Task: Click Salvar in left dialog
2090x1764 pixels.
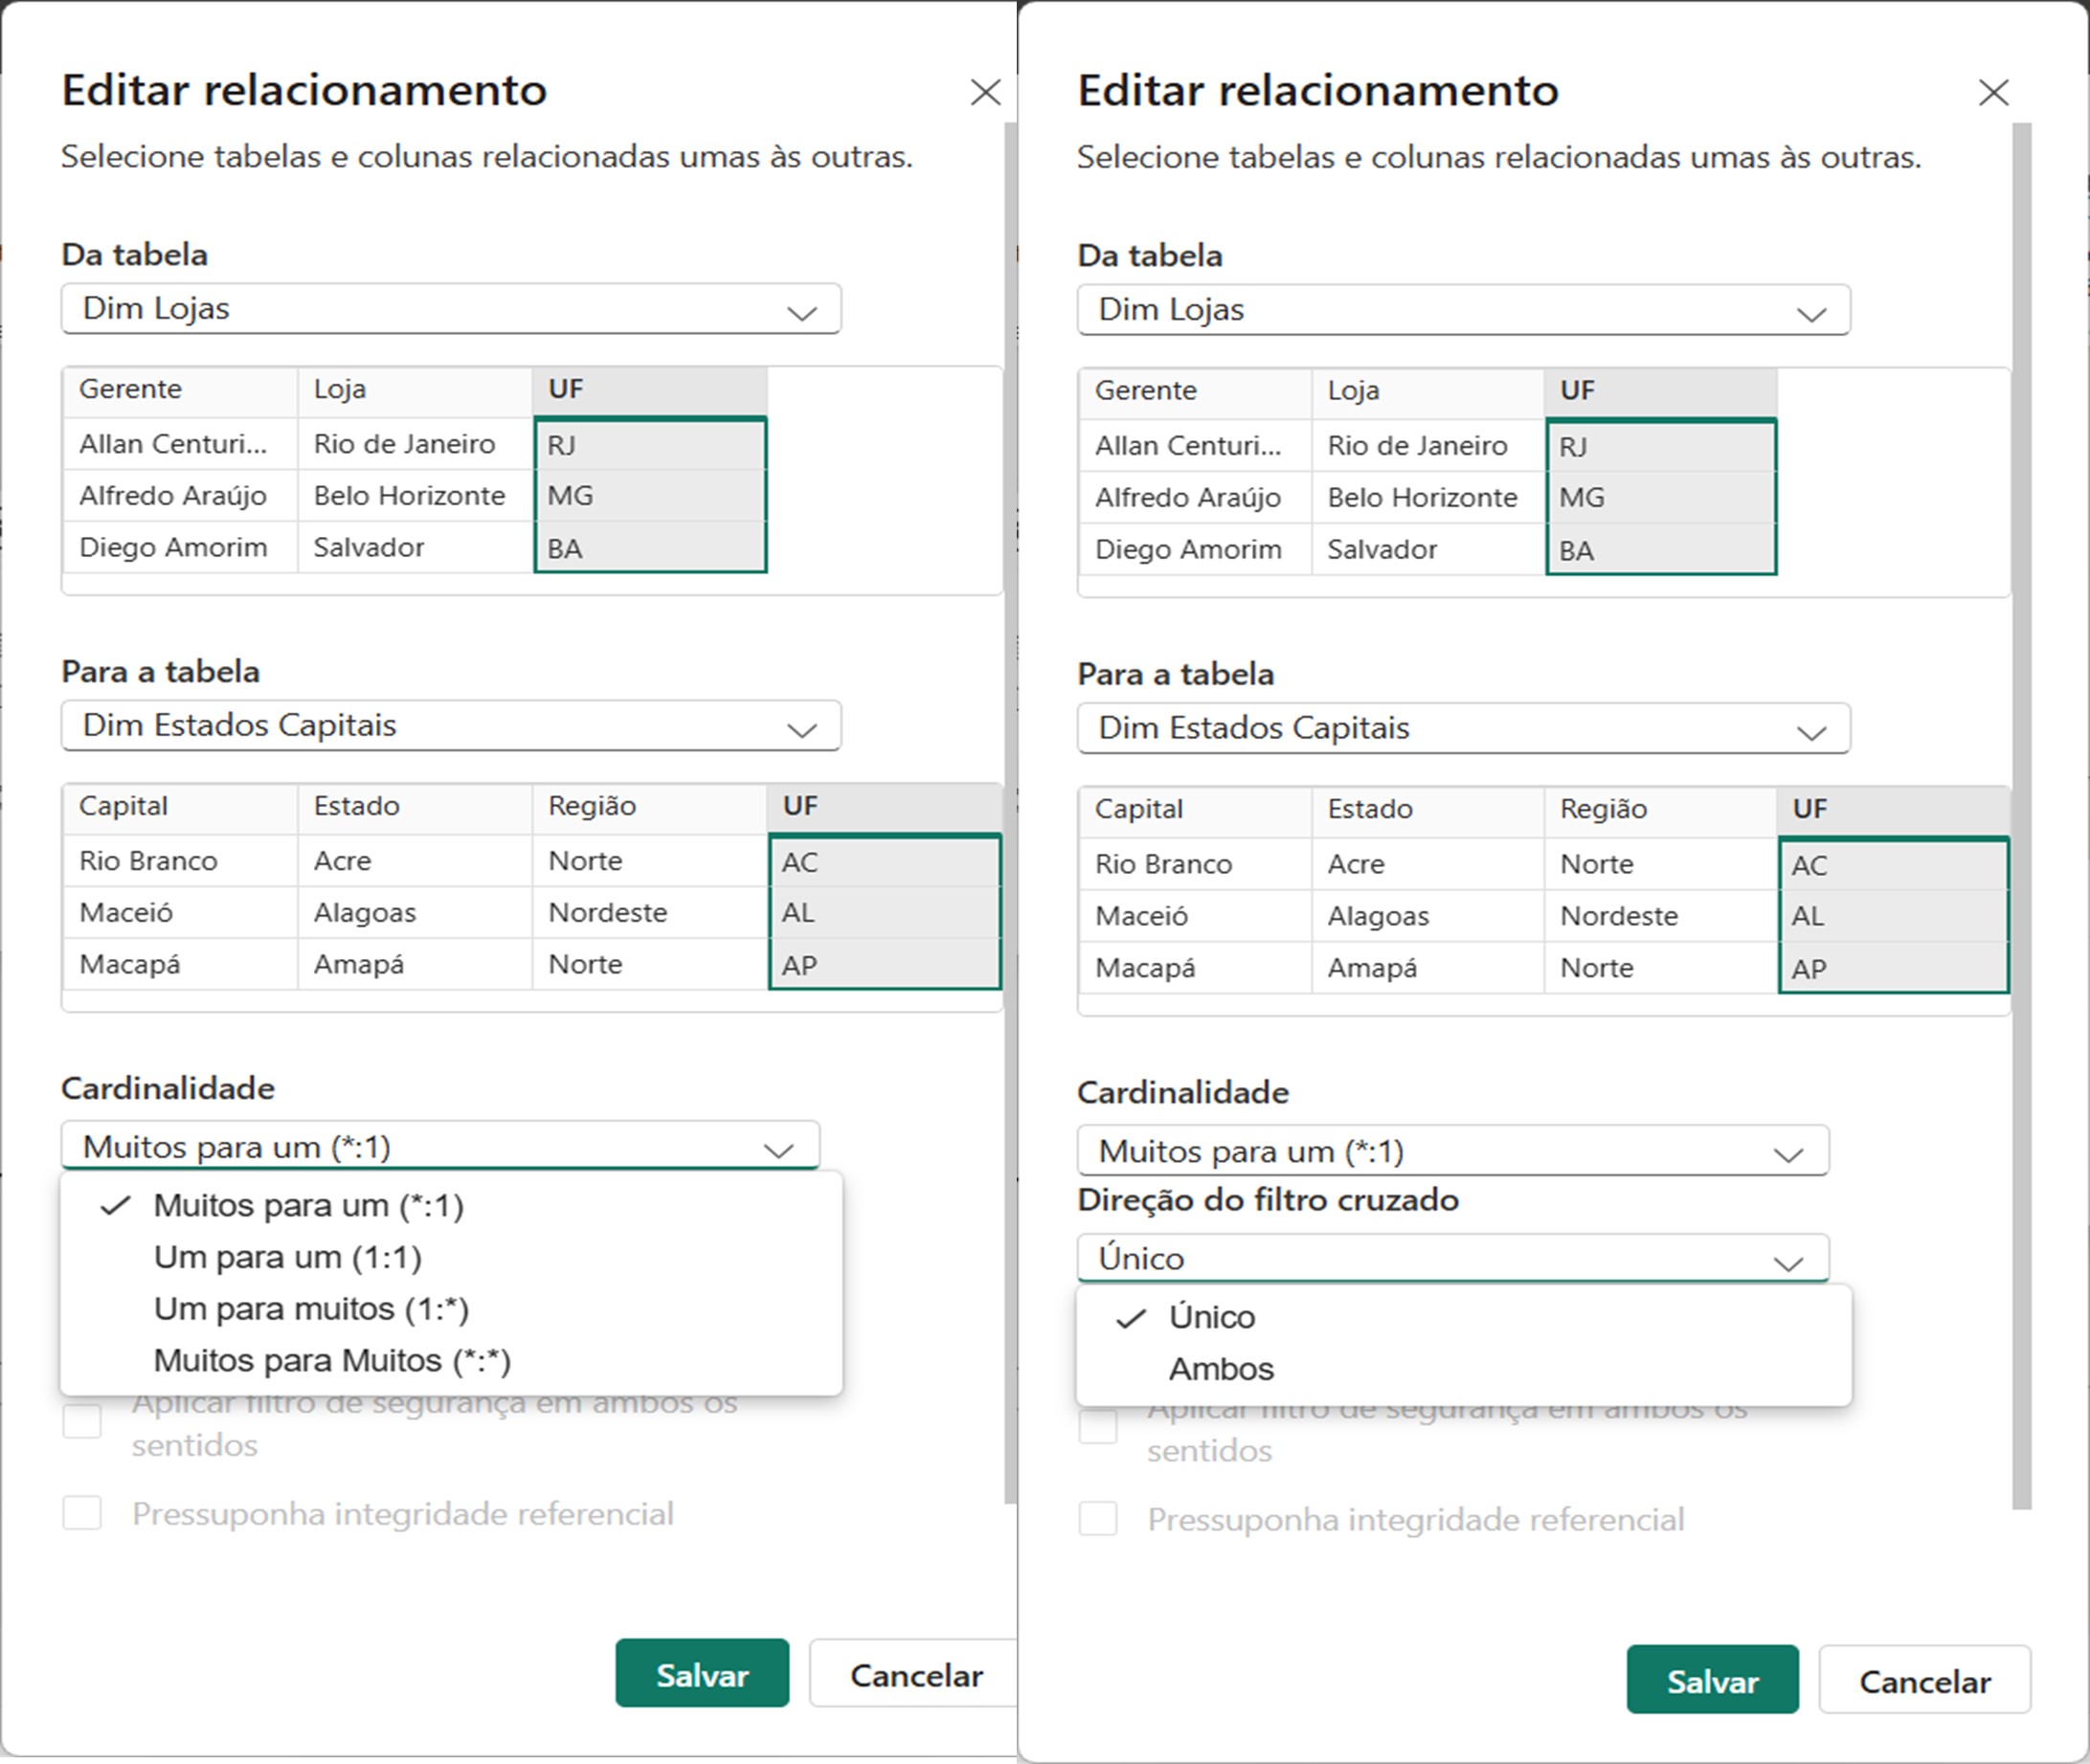Action: pyautogui.click(x=702, y=1674)
